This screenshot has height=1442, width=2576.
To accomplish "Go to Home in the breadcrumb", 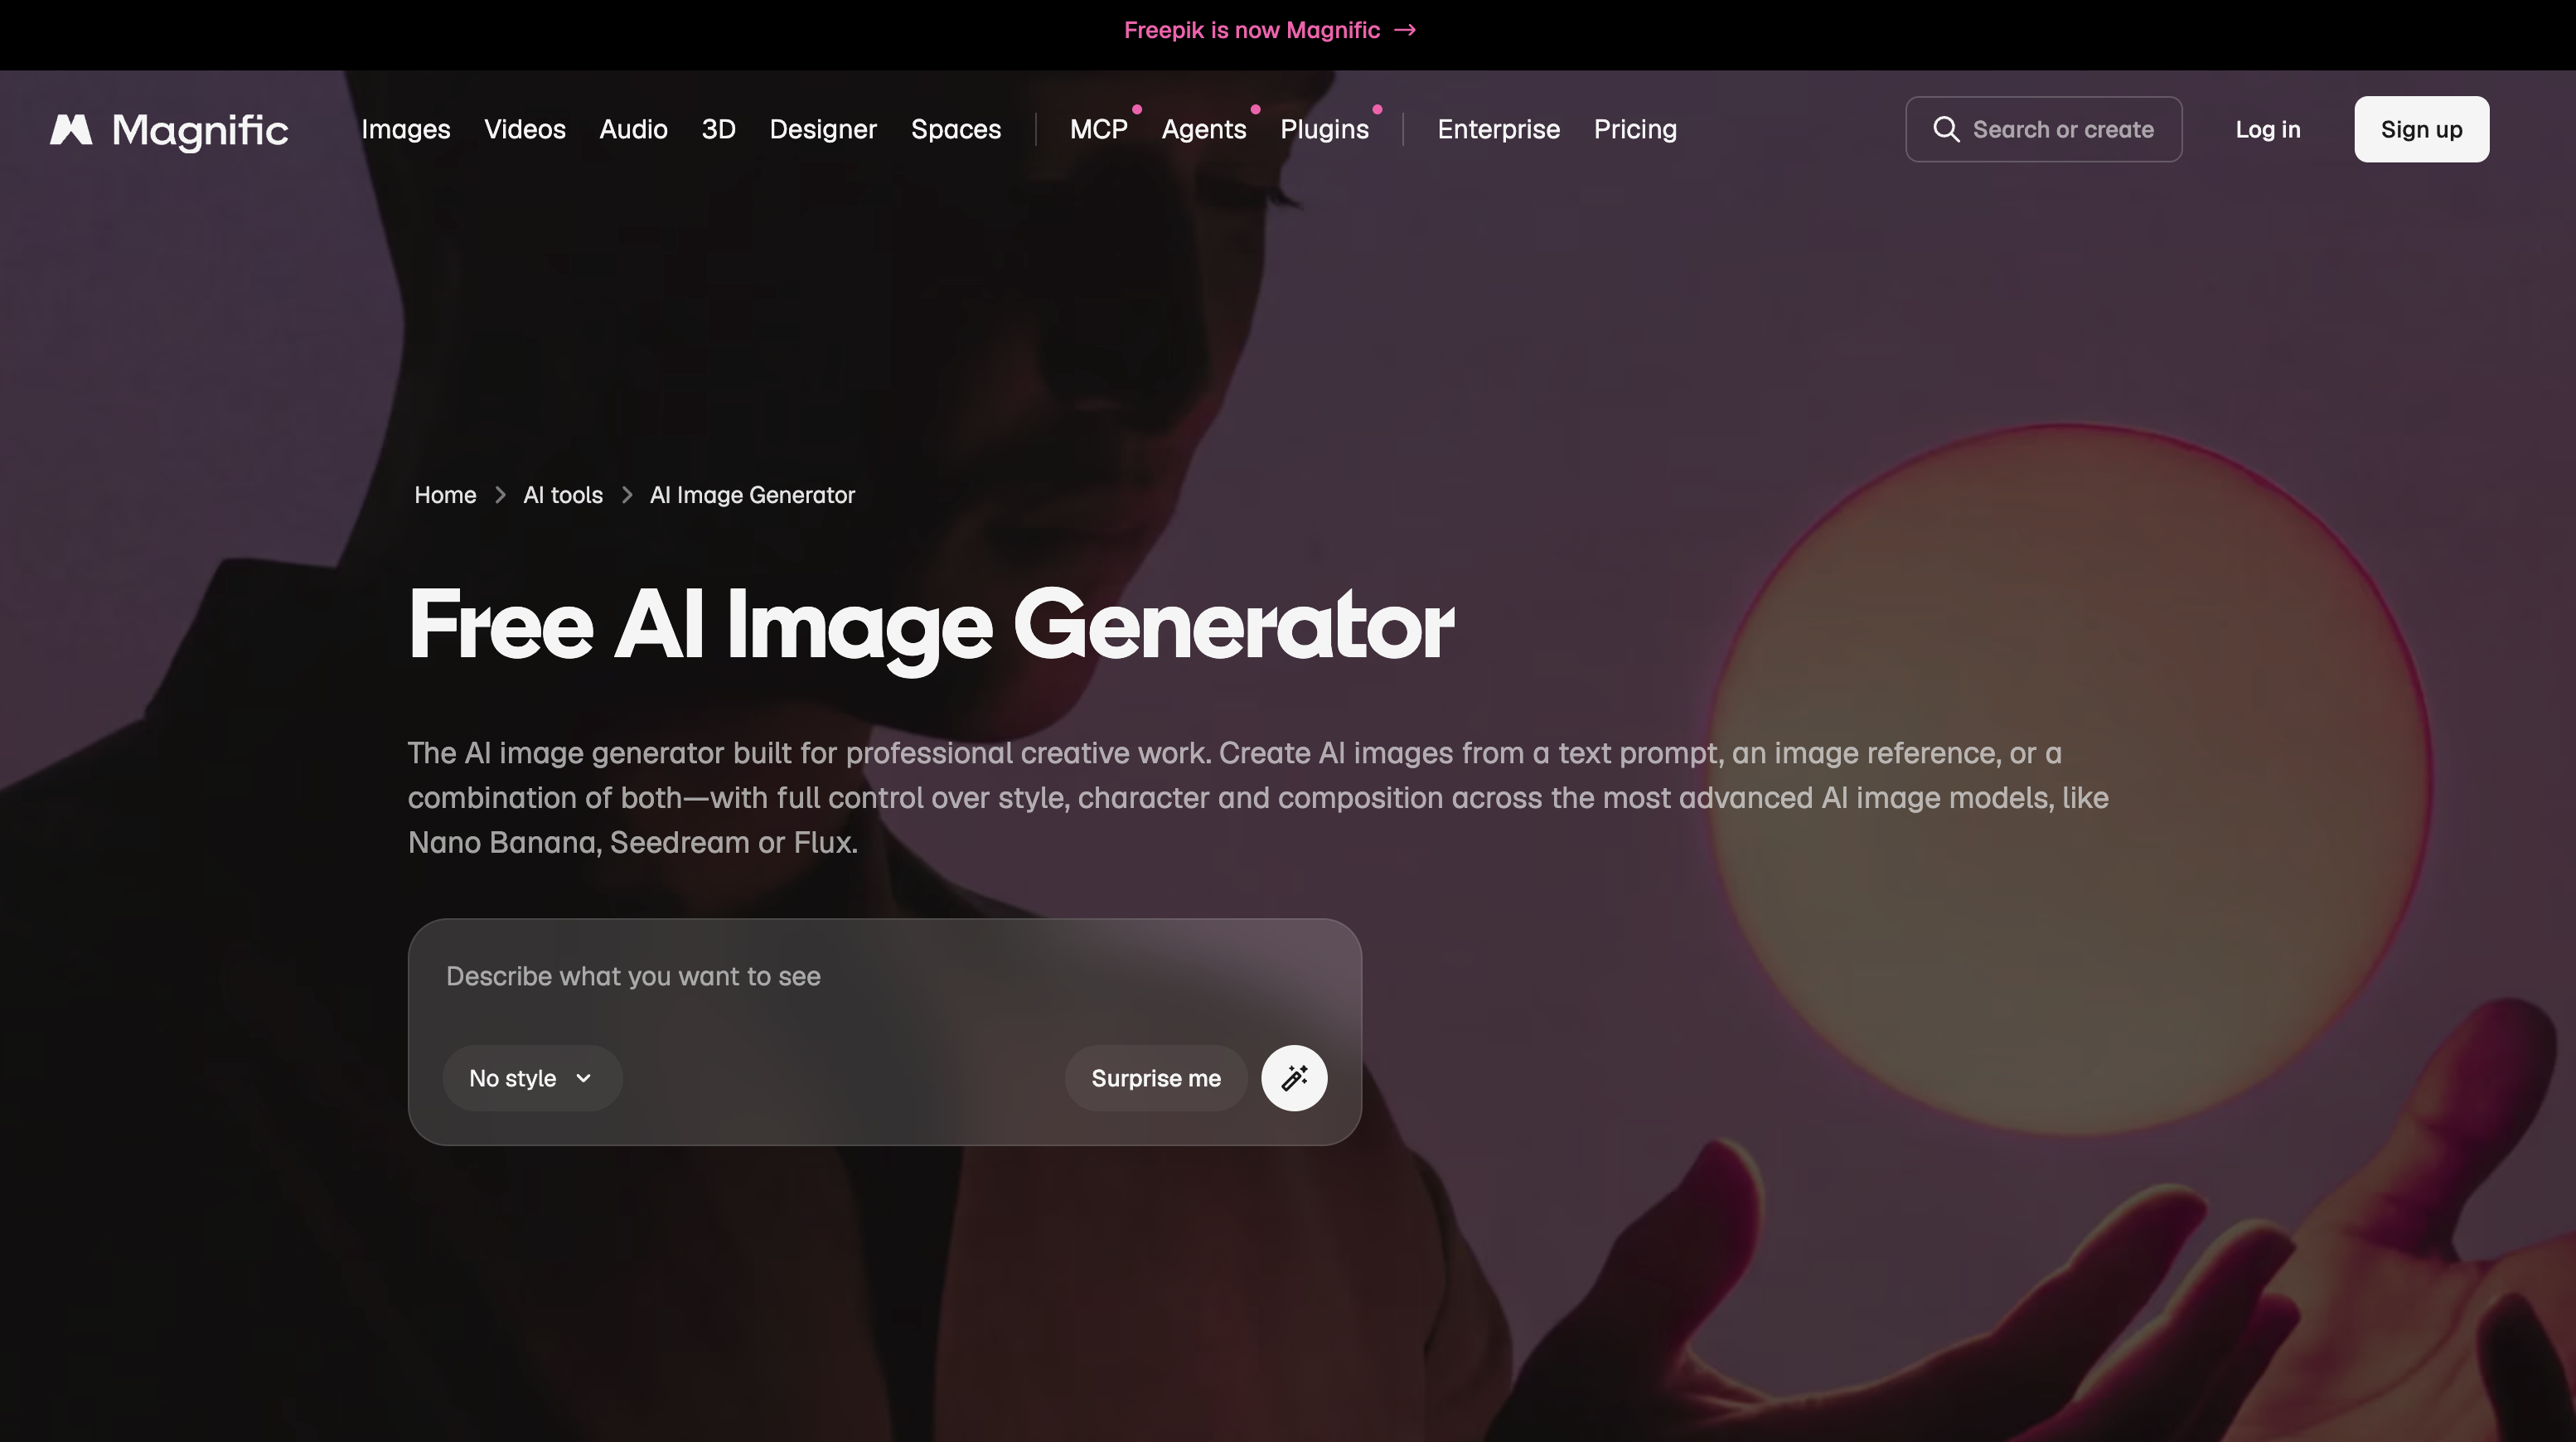I will (x=445, y=495).
